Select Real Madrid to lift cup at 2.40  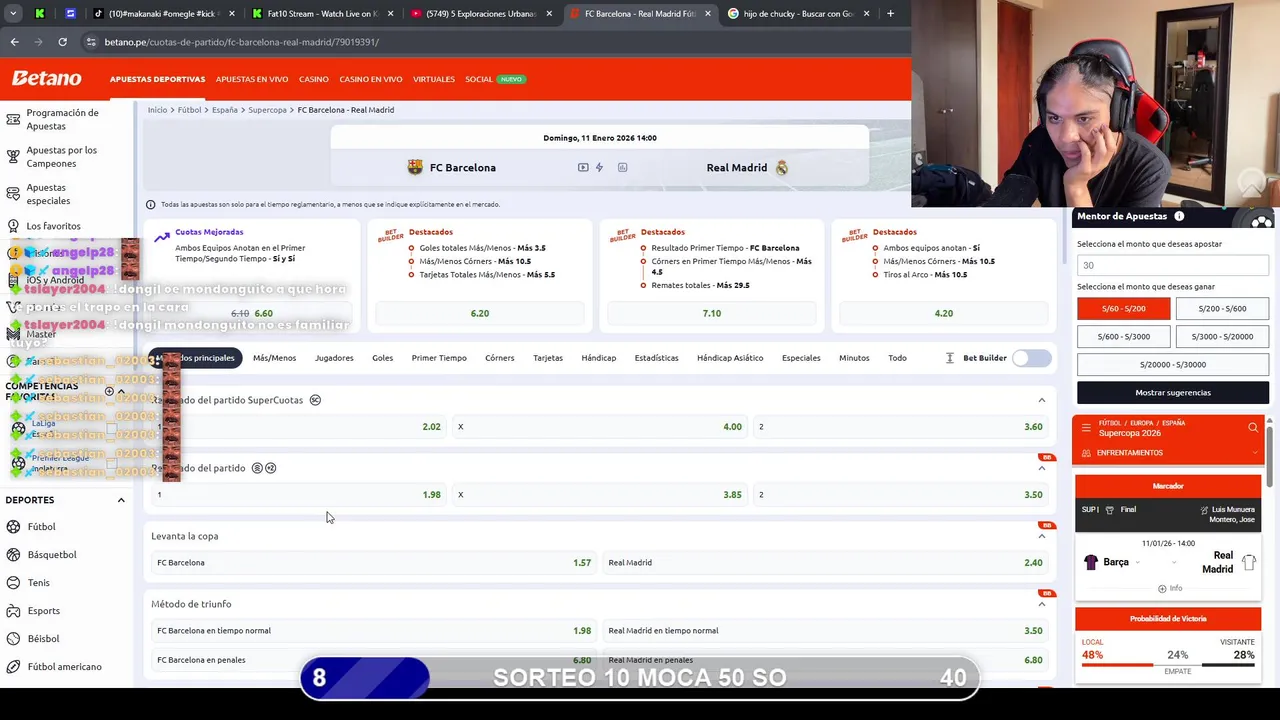click(x=825, y=563)
